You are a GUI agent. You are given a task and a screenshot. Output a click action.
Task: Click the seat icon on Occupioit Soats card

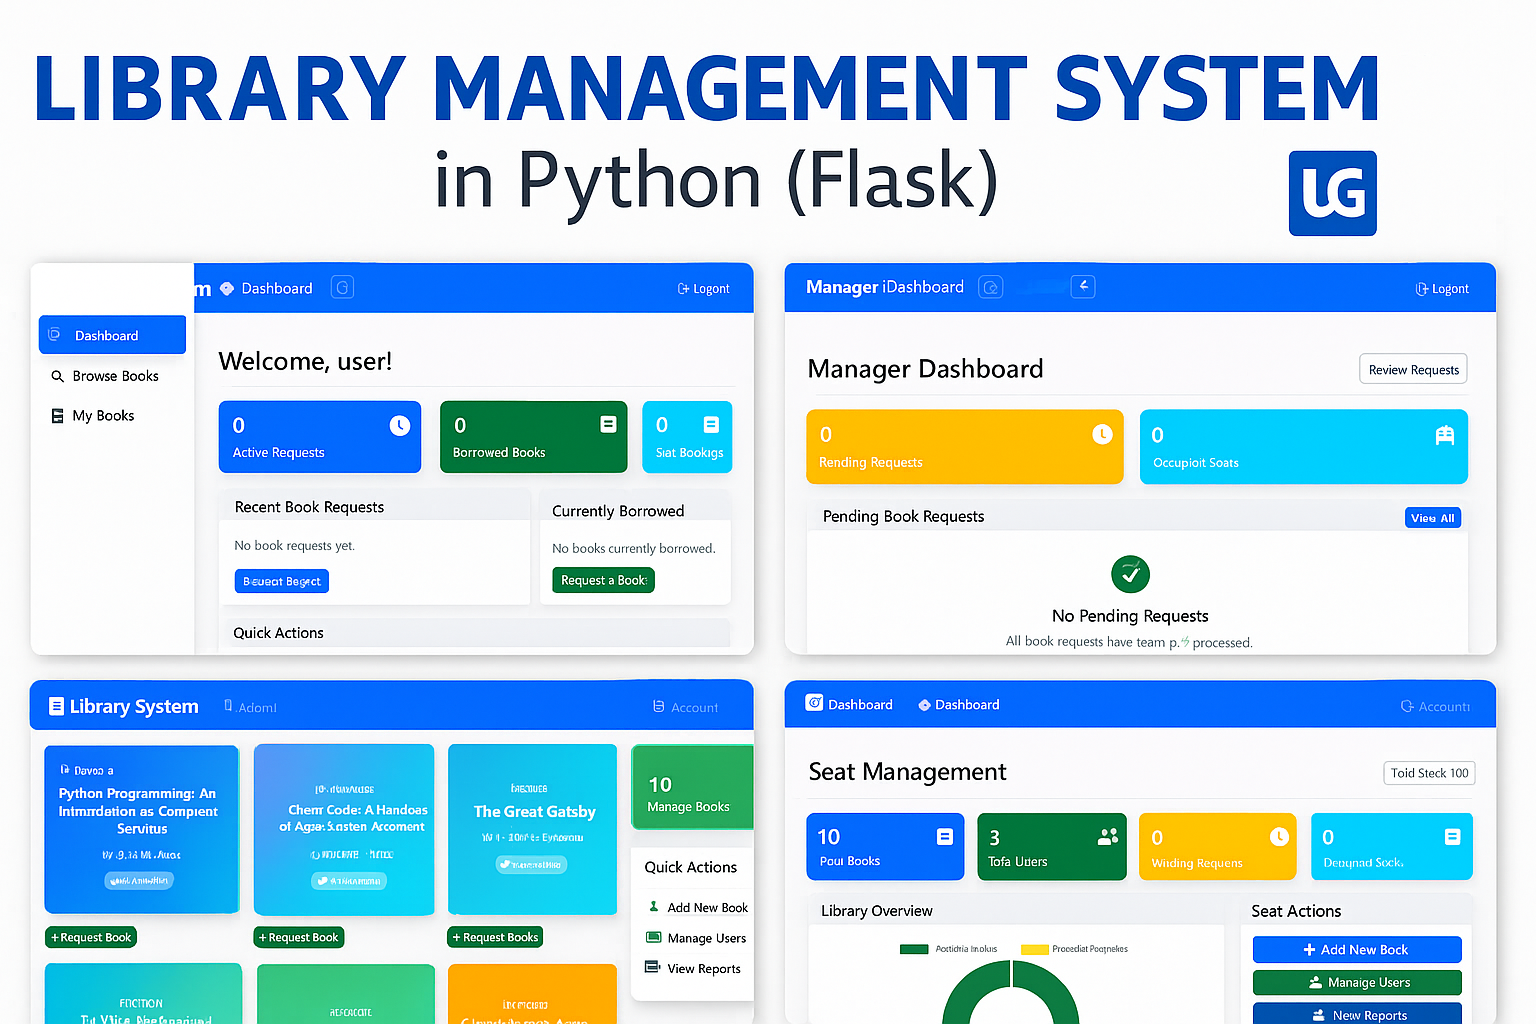click(x=1444, y=435)
